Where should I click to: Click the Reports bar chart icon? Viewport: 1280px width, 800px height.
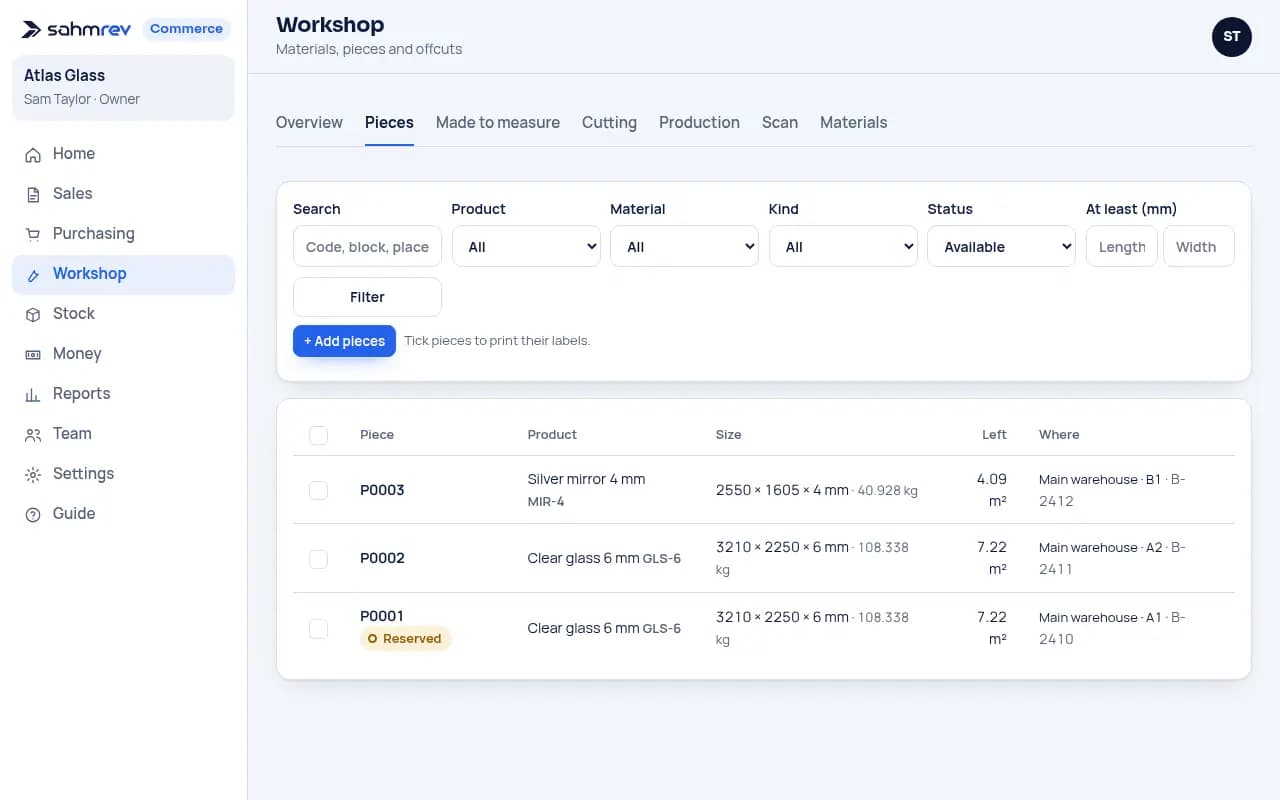click(33, 394)
